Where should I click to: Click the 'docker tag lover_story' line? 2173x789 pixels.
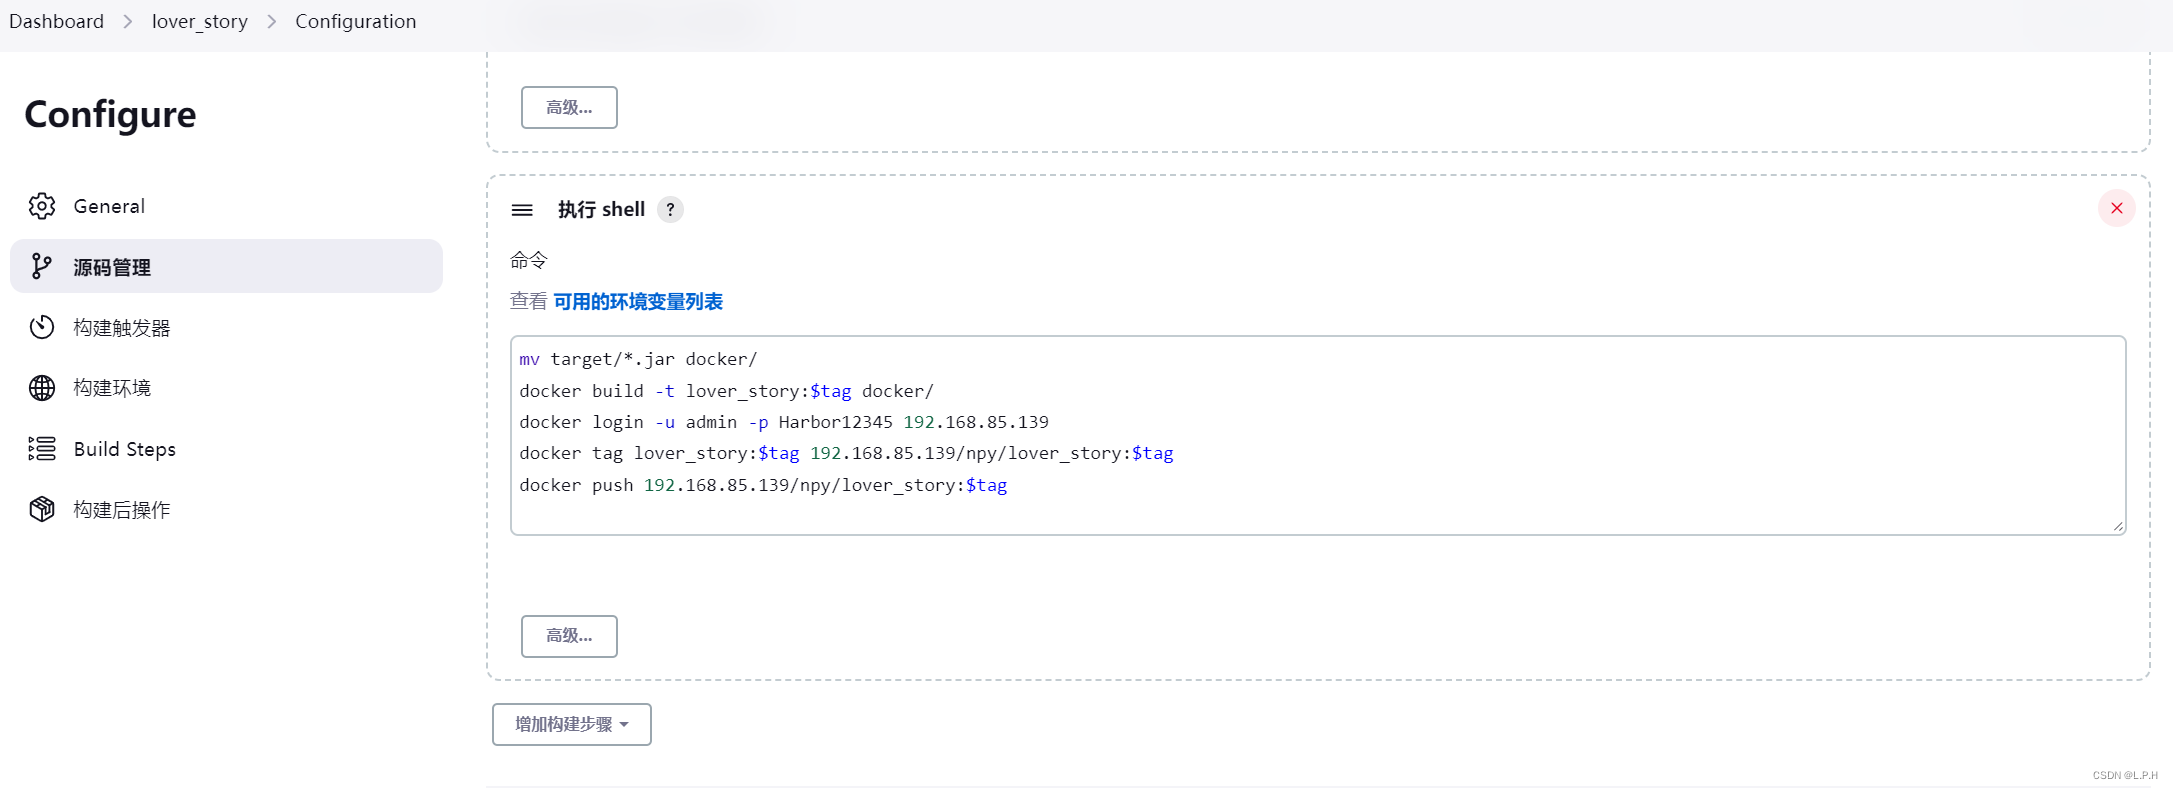tap(846, 453)
